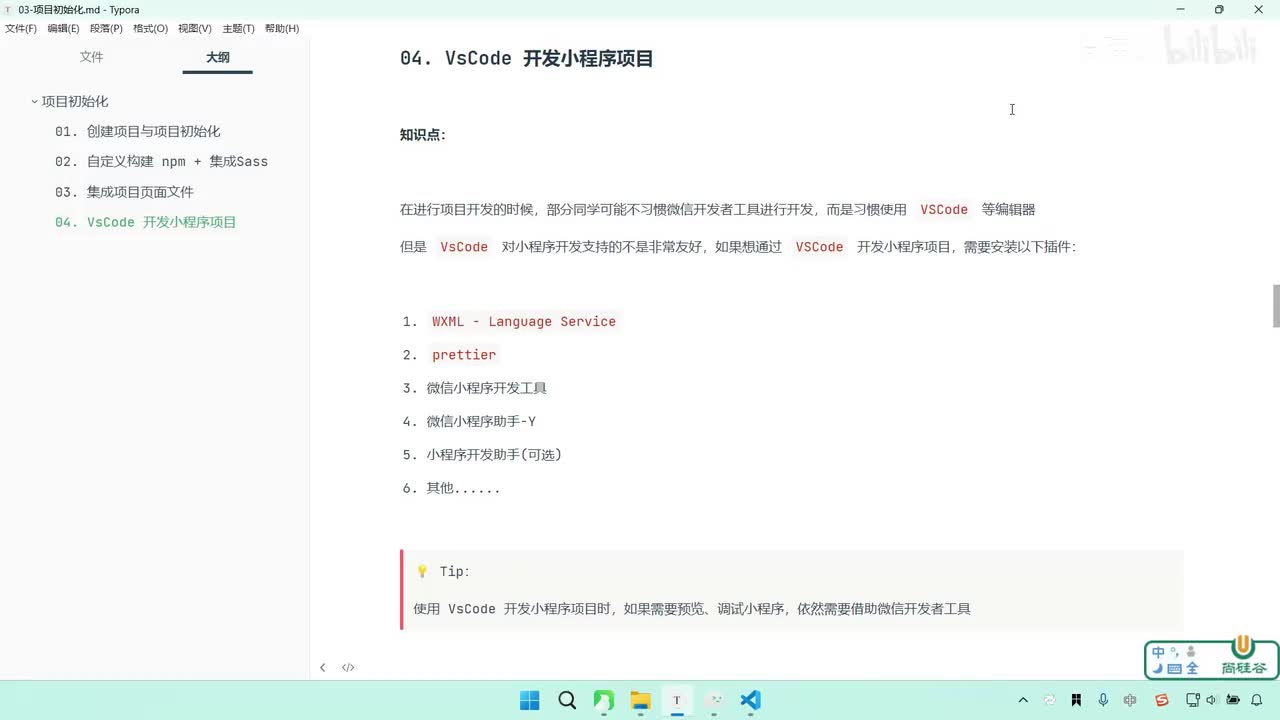Toggle night mode moon icon
1280x720 pixels.
click(1158, 668)
